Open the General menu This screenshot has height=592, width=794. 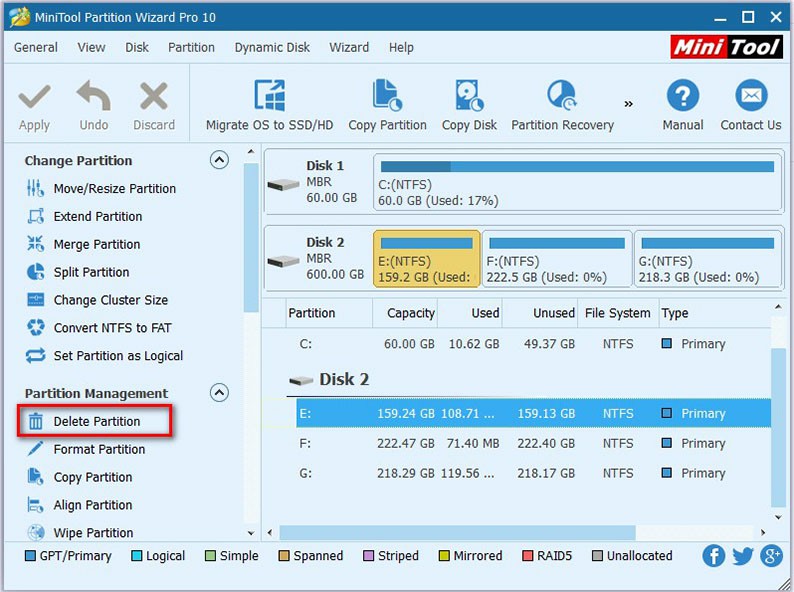click(35, 47)
